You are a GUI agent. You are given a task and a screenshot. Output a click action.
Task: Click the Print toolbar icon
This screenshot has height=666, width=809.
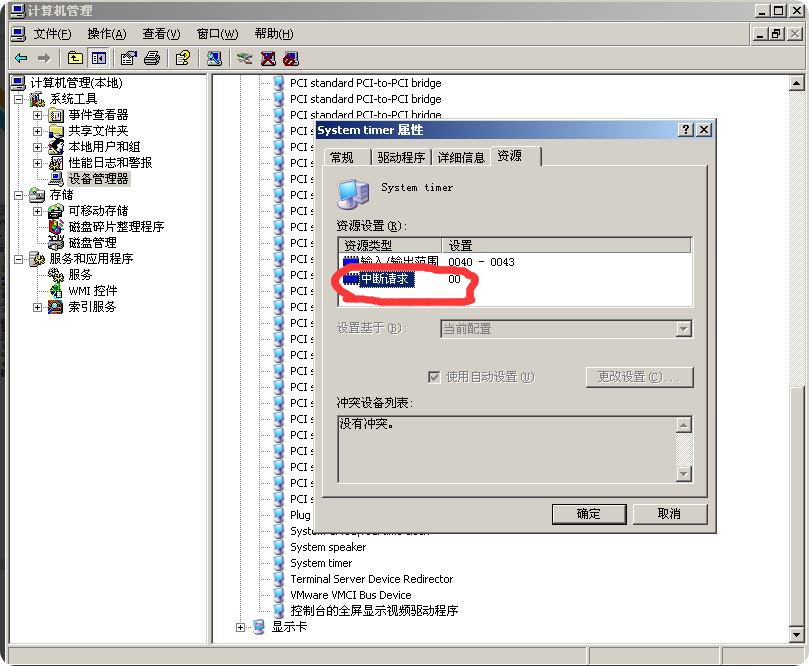[152, 58]
